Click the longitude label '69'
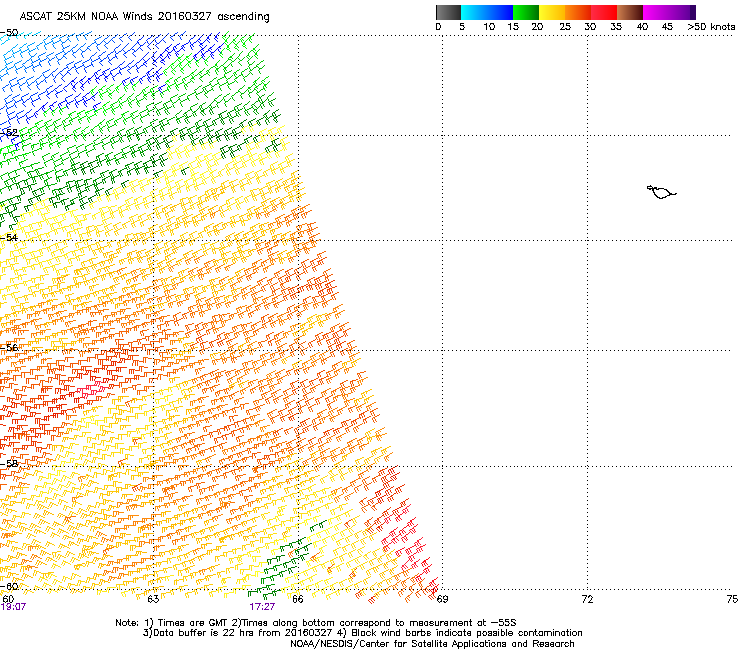This screenshot has height=650, width=740. [442, 599]
